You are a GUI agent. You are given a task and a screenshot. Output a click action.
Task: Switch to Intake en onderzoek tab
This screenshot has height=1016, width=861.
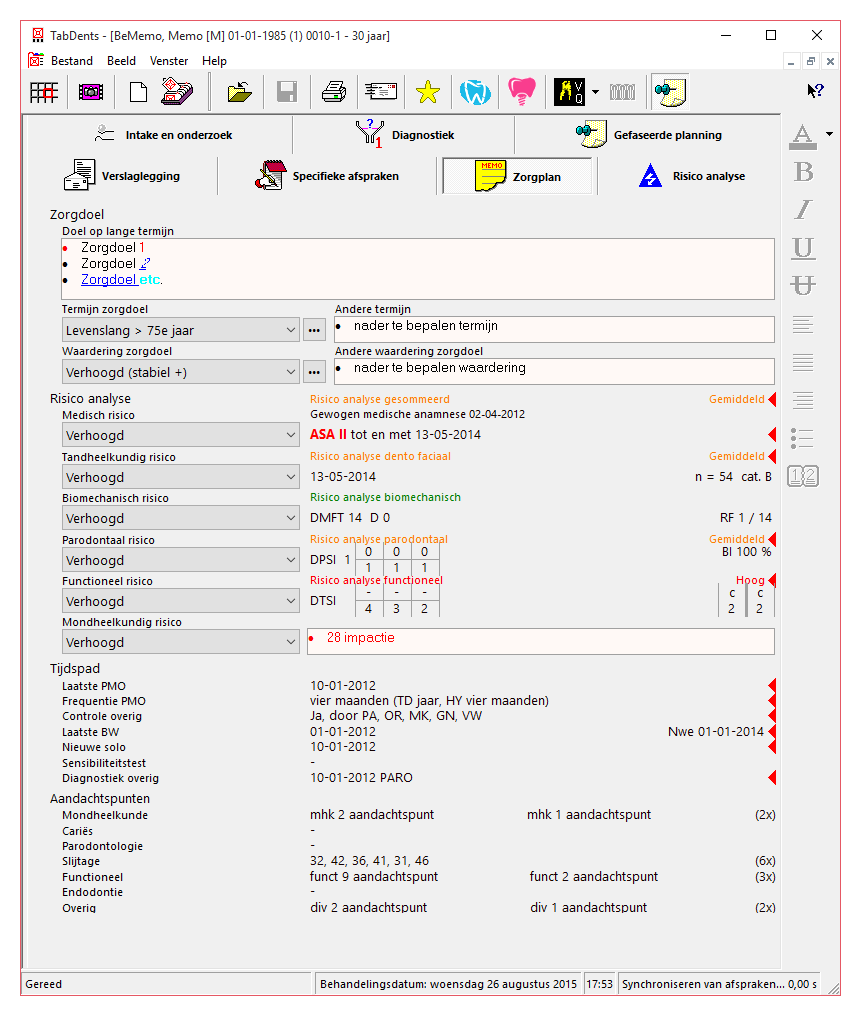pyautogui.click(x=163, y=135)
